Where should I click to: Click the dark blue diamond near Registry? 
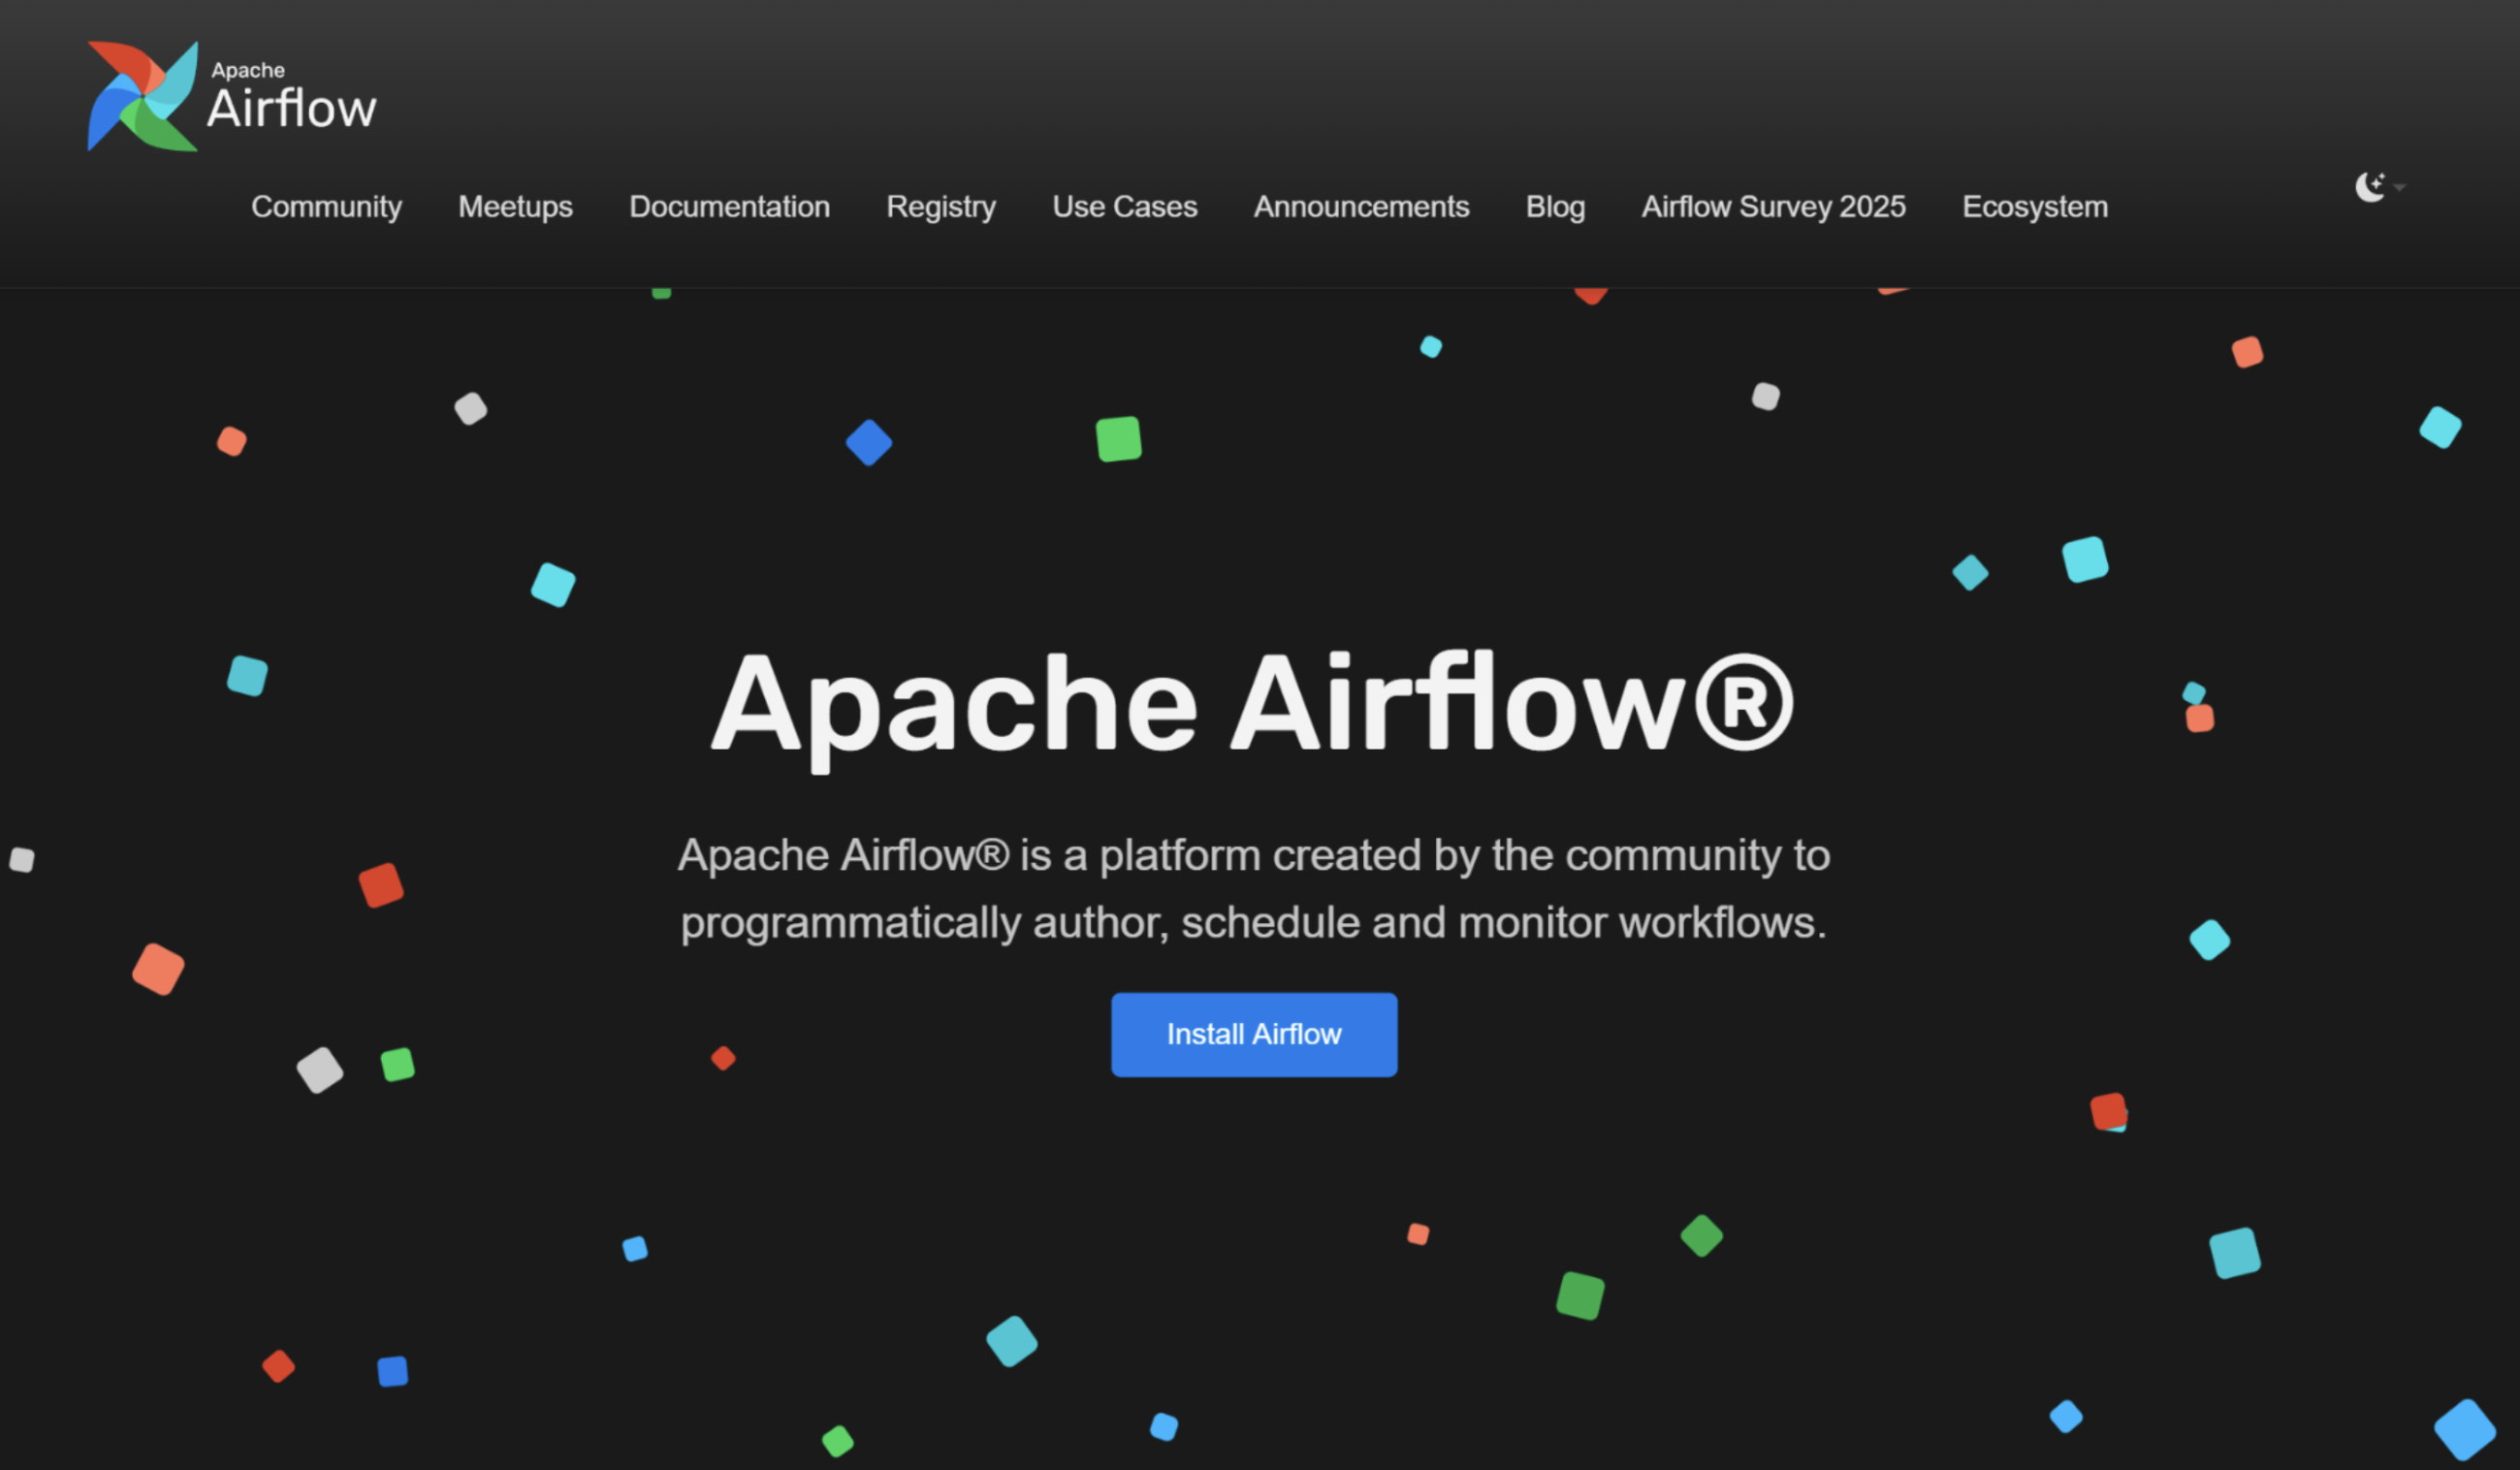point(868,442)
